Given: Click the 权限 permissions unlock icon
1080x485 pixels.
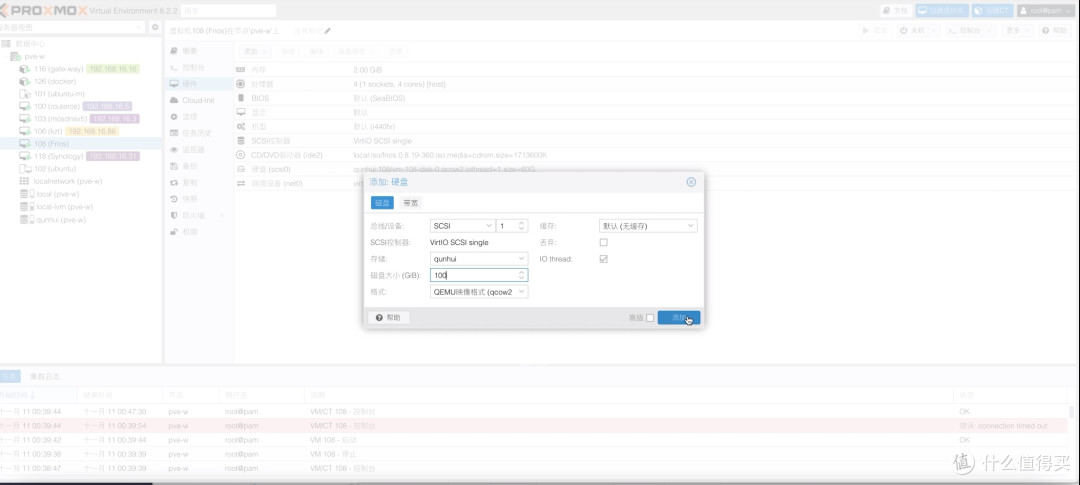Looking at the screenshot, I should pos(174,232).
